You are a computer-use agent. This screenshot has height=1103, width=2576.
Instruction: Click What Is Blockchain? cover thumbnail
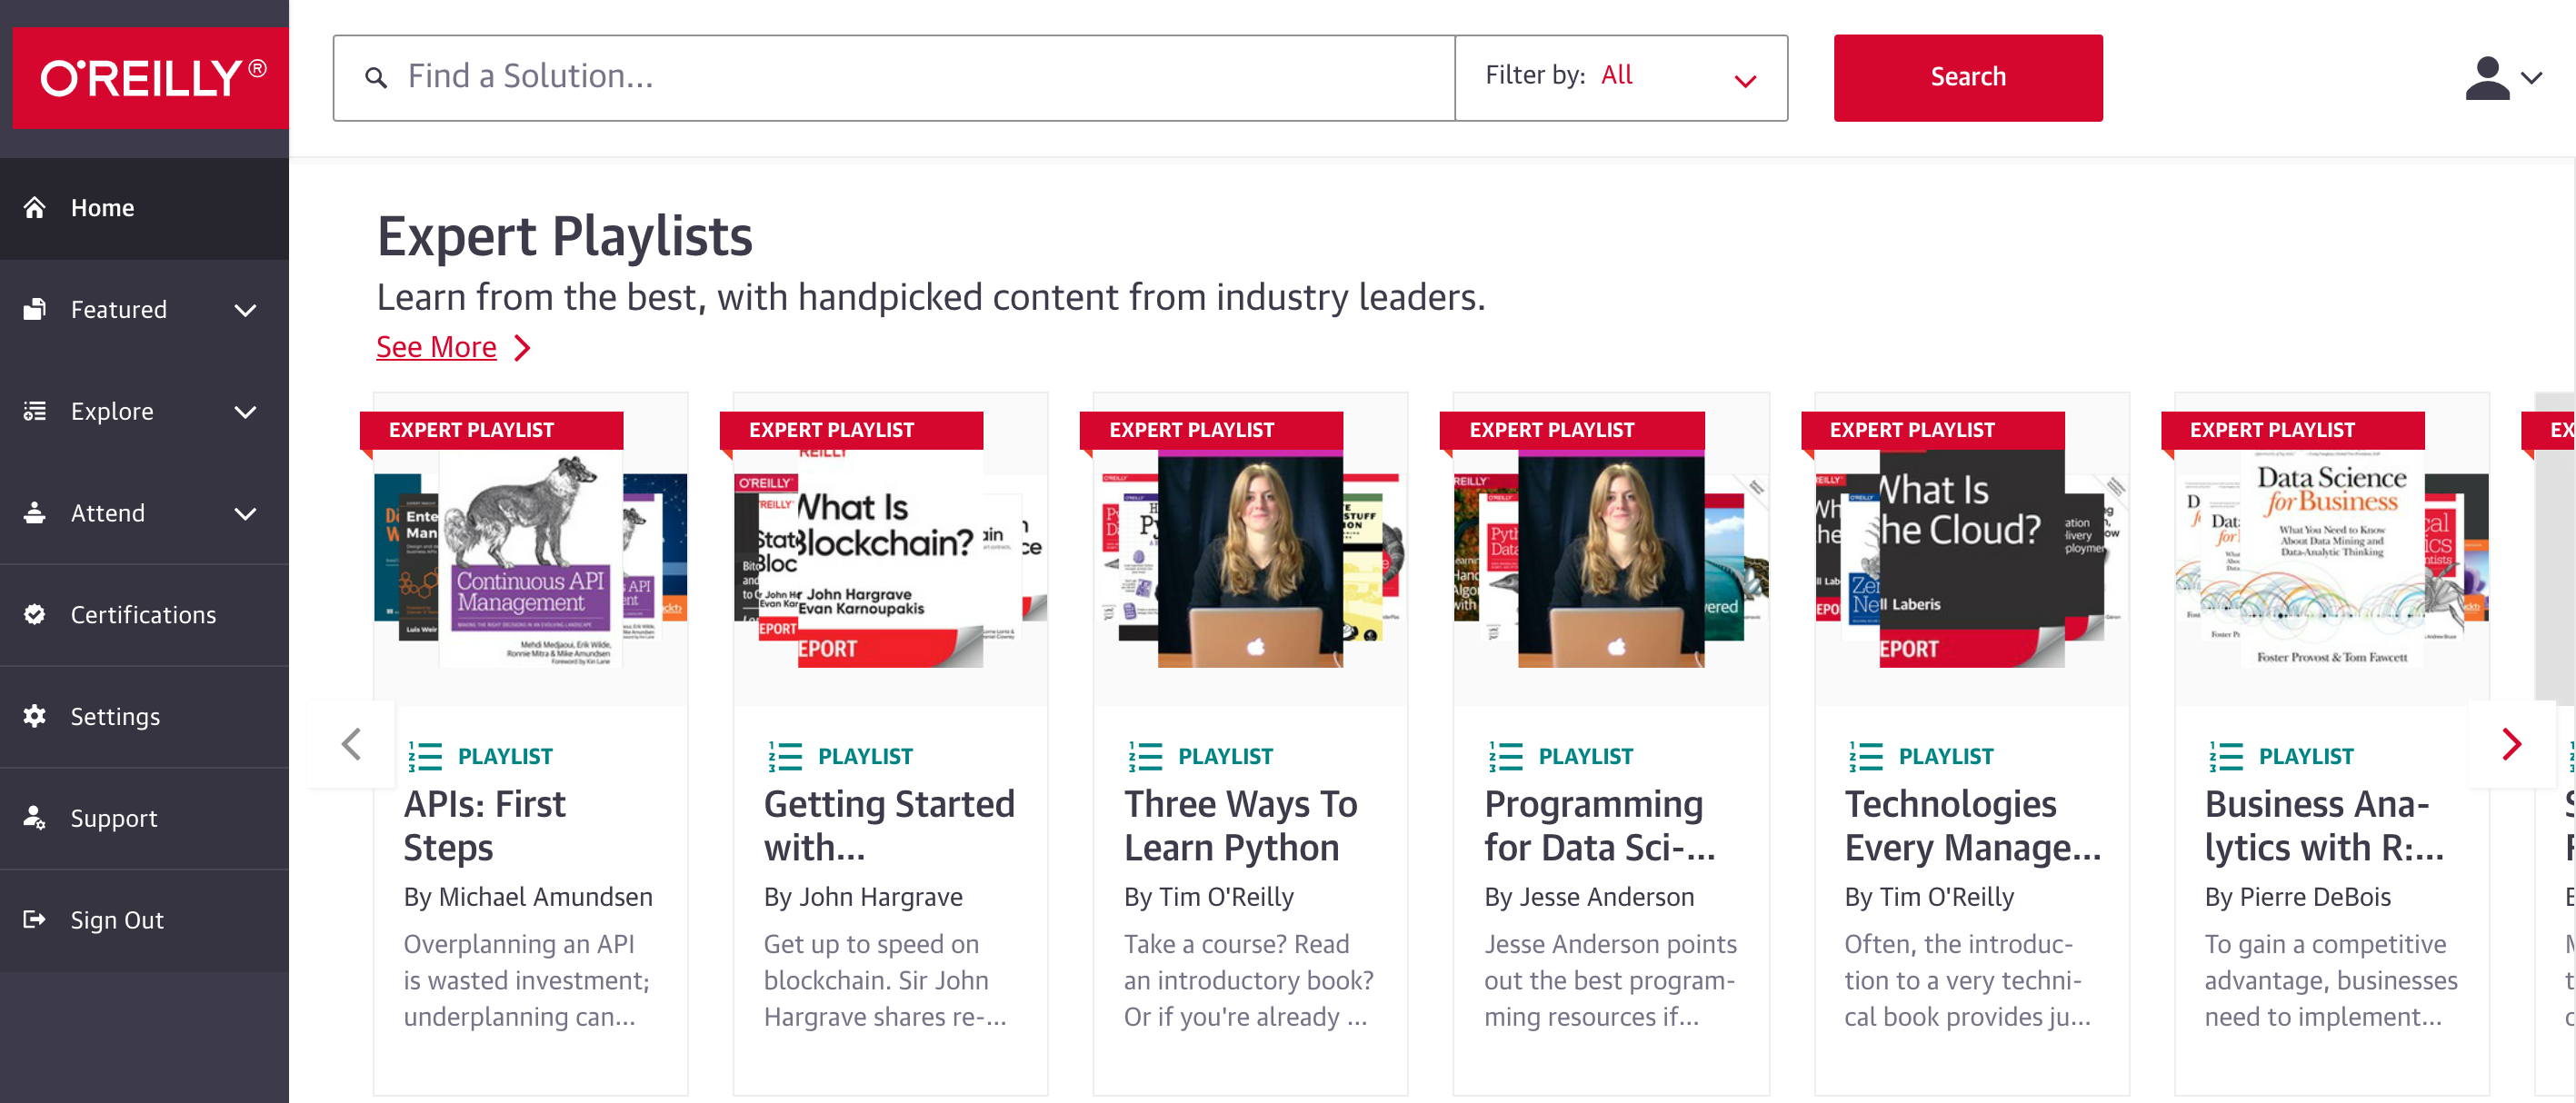890,560
